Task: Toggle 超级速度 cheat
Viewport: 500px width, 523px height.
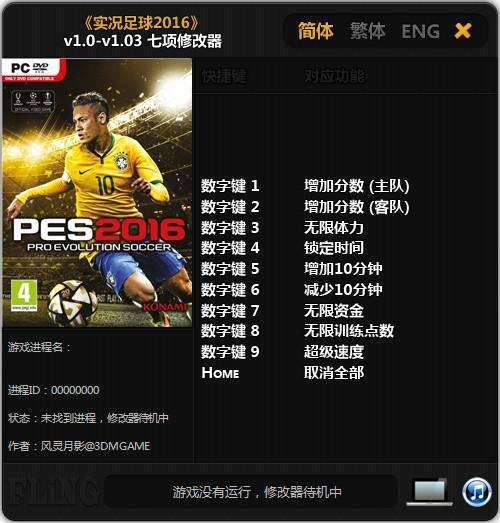Action: tap(334, 352)
